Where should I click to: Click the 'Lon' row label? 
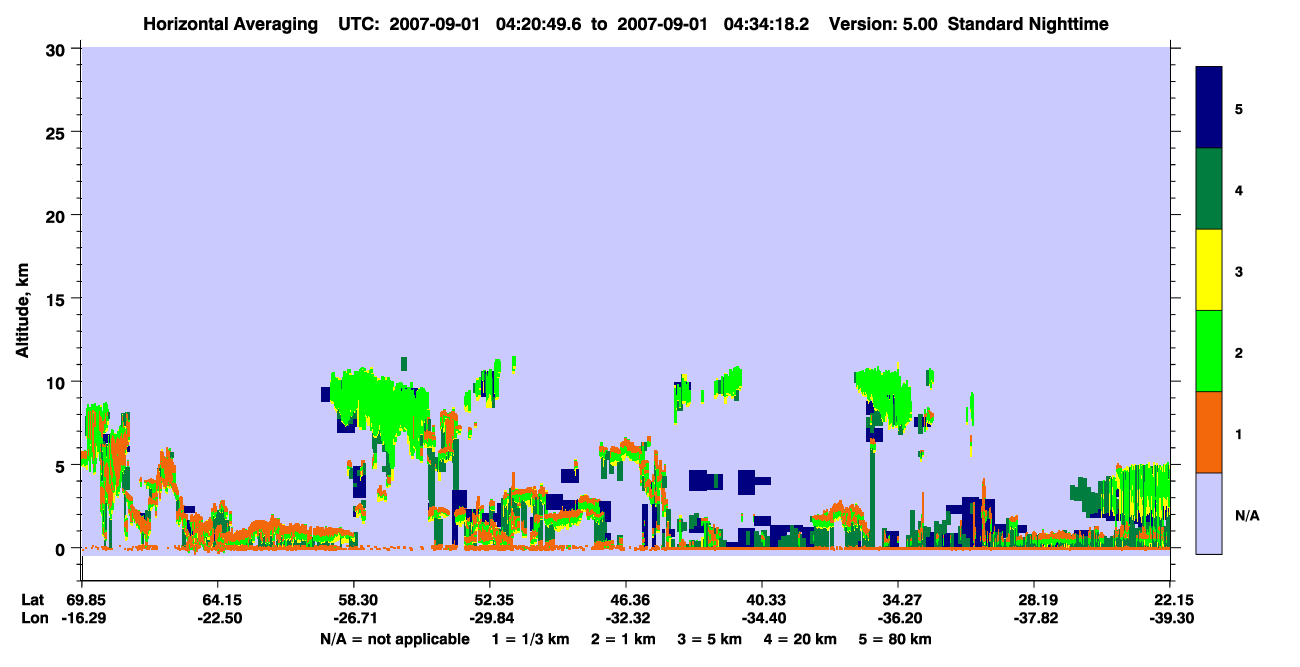click(x=34, y=619)
